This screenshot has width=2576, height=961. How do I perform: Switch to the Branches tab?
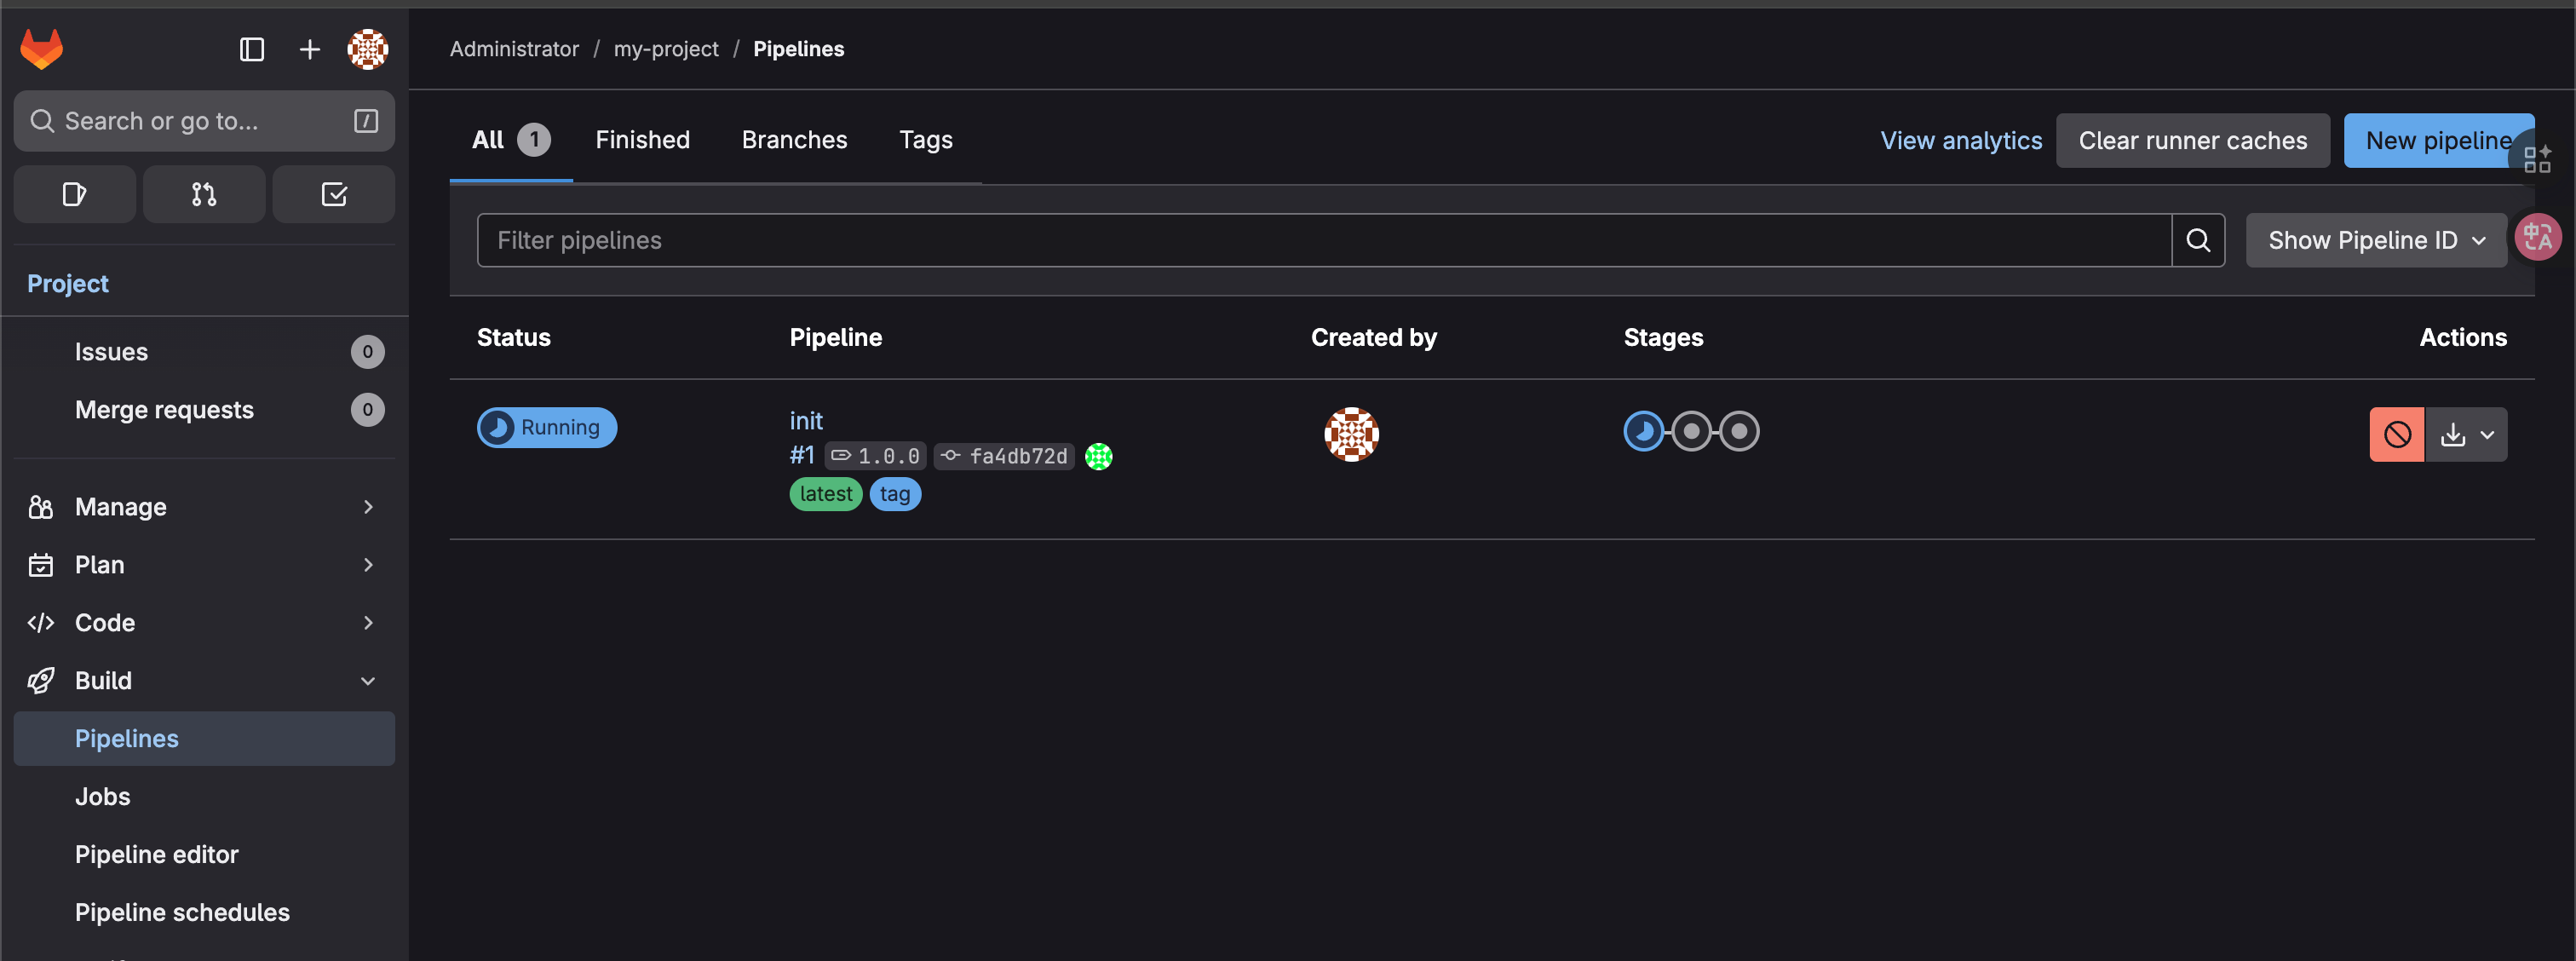[794, 140]
